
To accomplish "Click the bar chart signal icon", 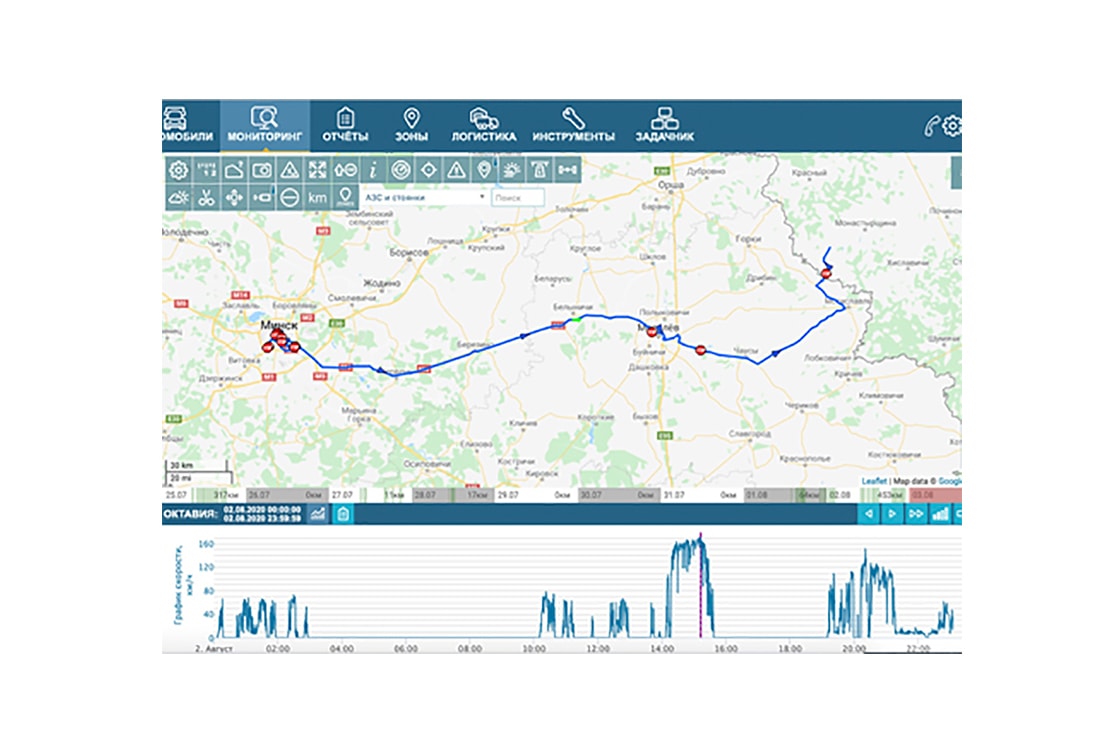I will [939, 514].
